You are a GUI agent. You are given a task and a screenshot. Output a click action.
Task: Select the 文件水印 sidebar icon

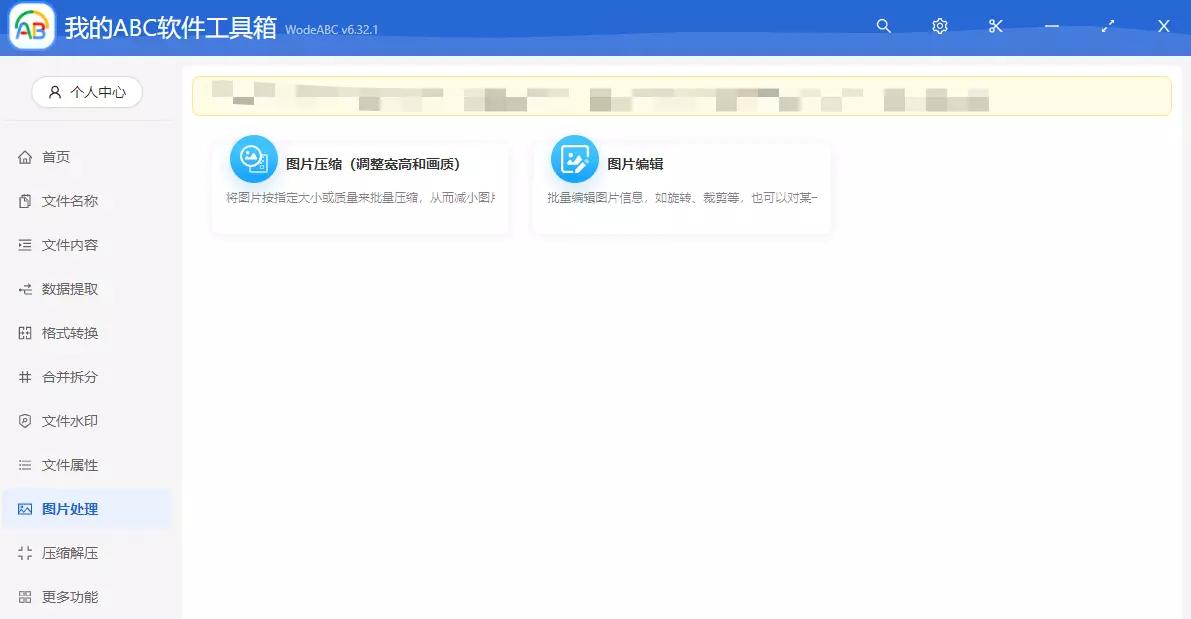pyautogui.click(x=24, y=421)
